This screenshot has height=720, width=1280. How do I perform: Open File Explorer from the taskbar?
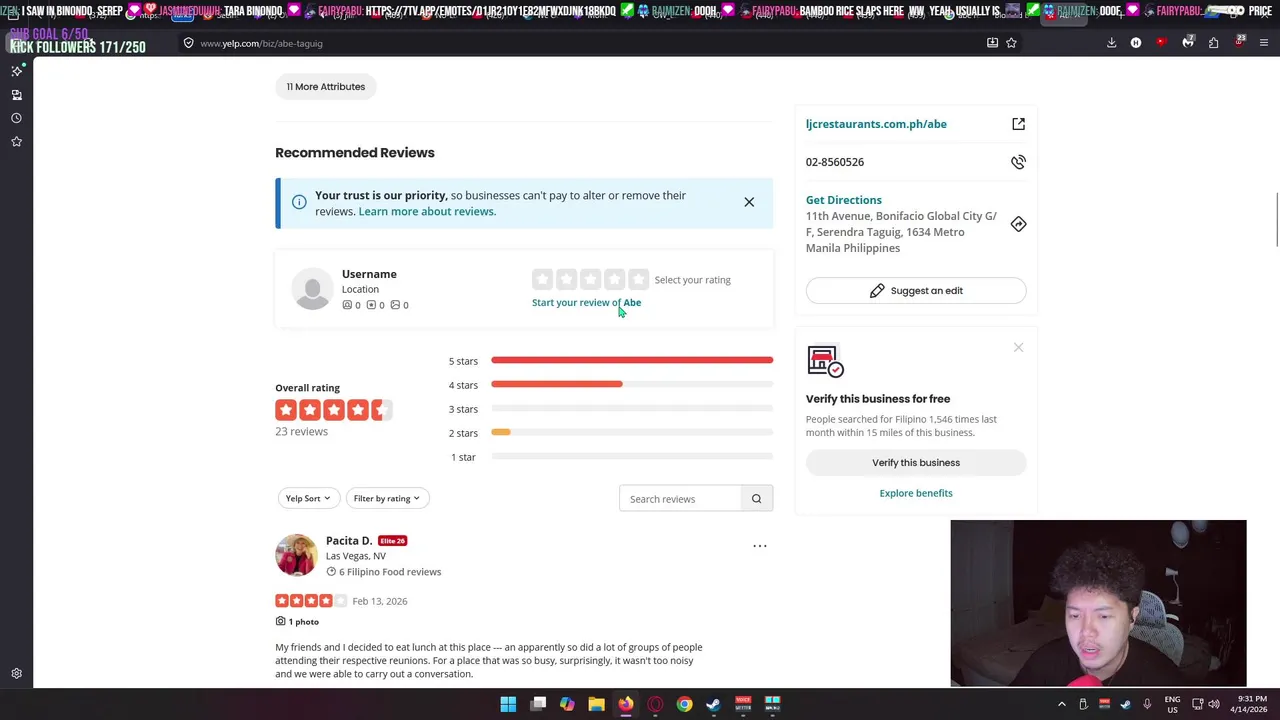[x=596, y=704]
